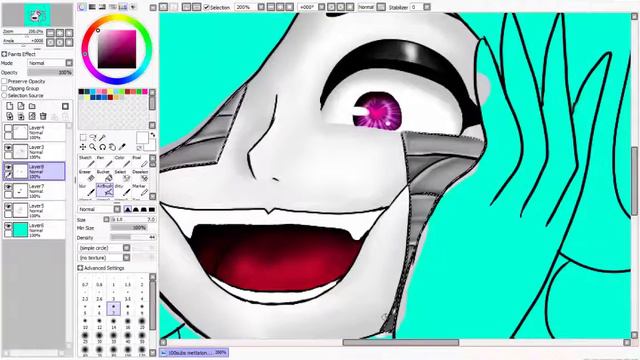640x360 pixels.
Task: Click the canvas horizontal scrollbar
Action: 400,342
